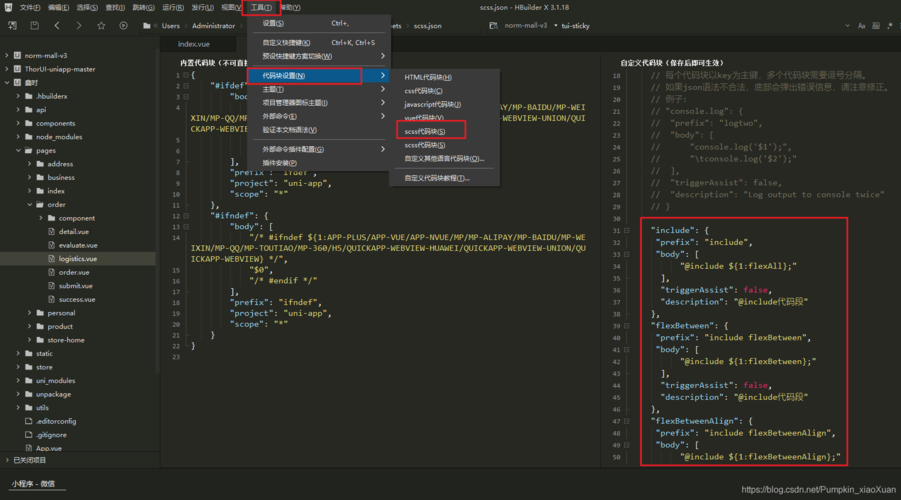Viewport: 901px width, 500px height.
Task: Open the 查找(I) menu
Action: click(115, 7)
